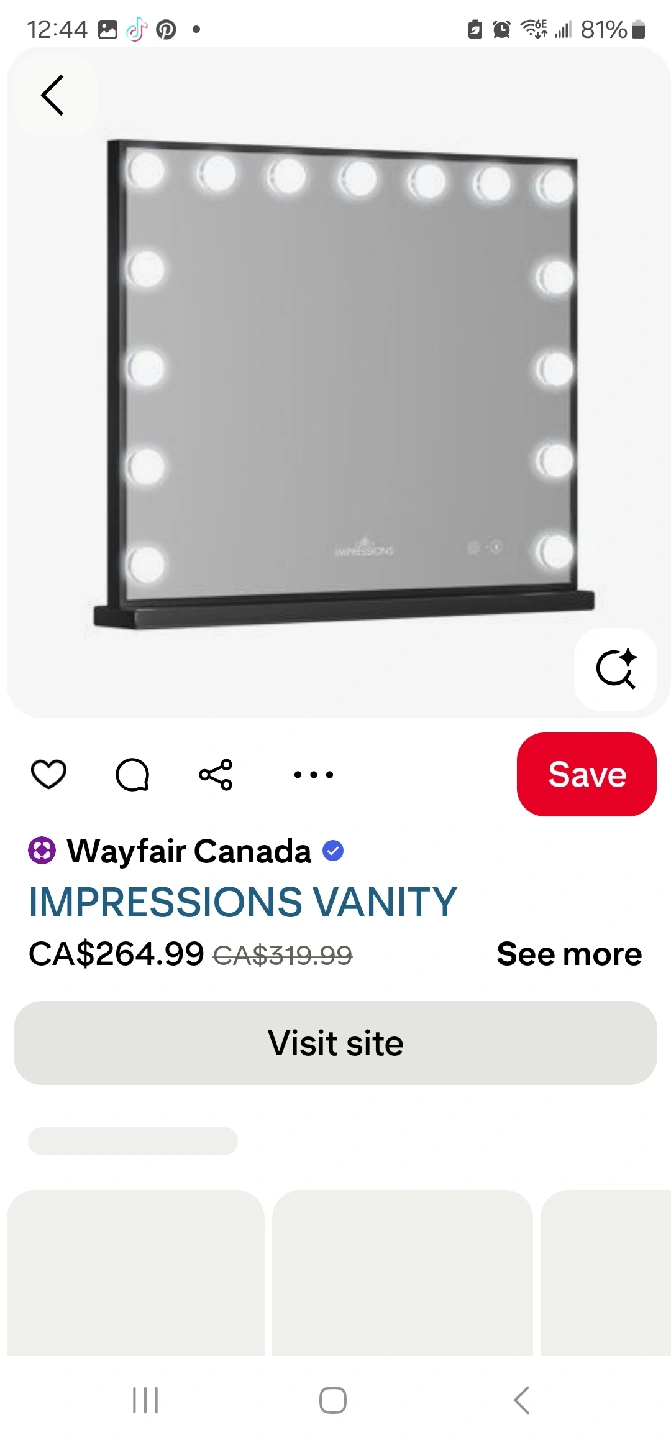Open the Wayfair Canada profile avatar
The width and height of the screenshot is (671, 1440).
click(42, 851)
